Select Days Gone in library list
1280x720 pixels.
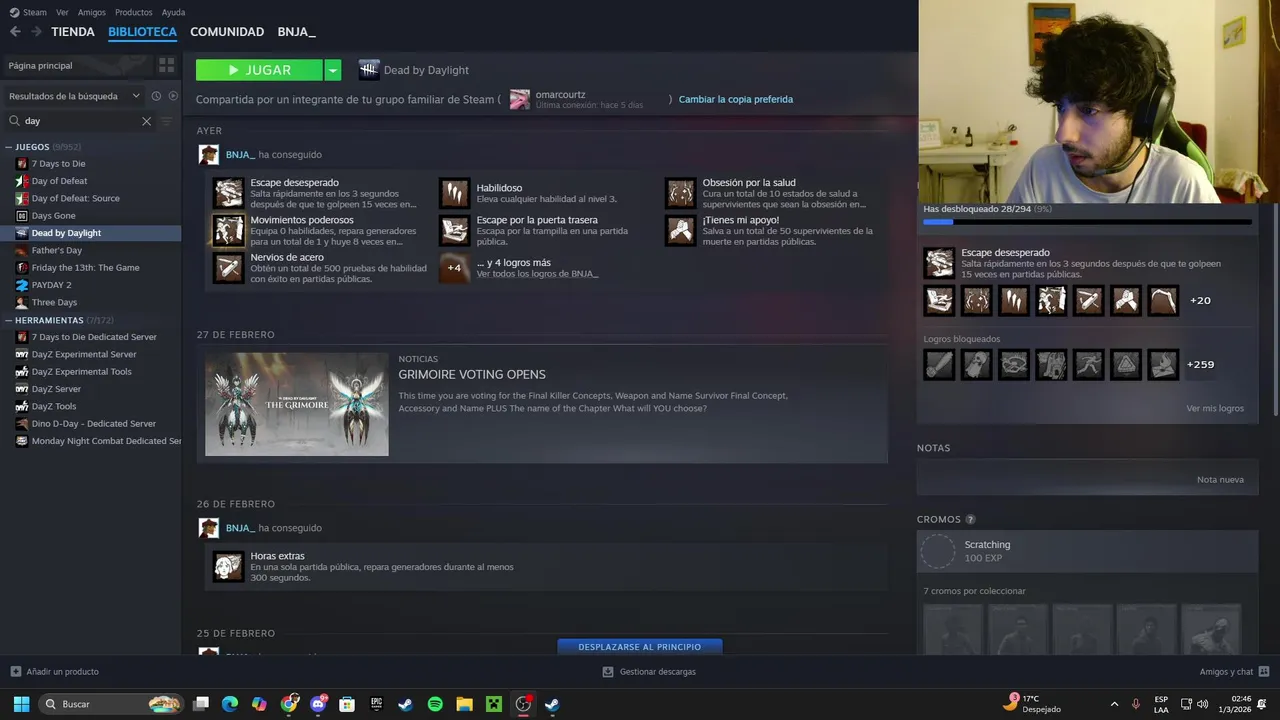(x=53, y=215)
